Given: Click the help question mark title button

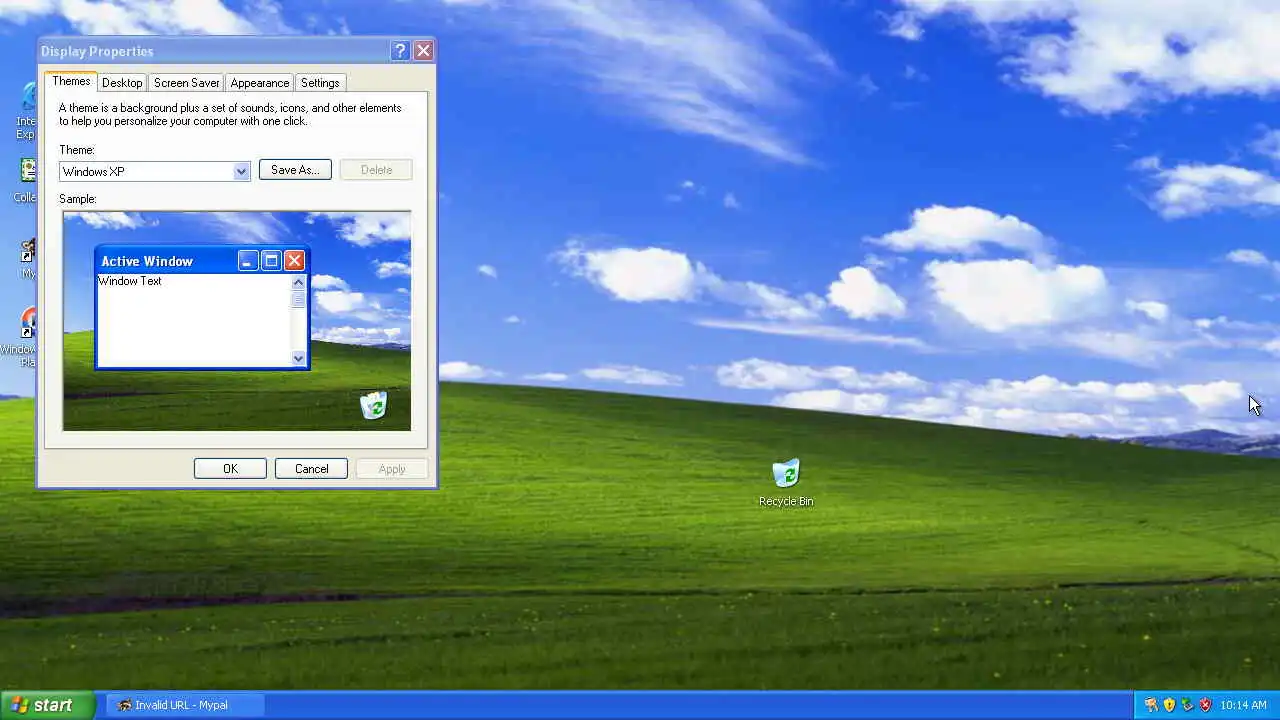Looking at the screenshot, I should pyautogui.click(x=400, y=51).
